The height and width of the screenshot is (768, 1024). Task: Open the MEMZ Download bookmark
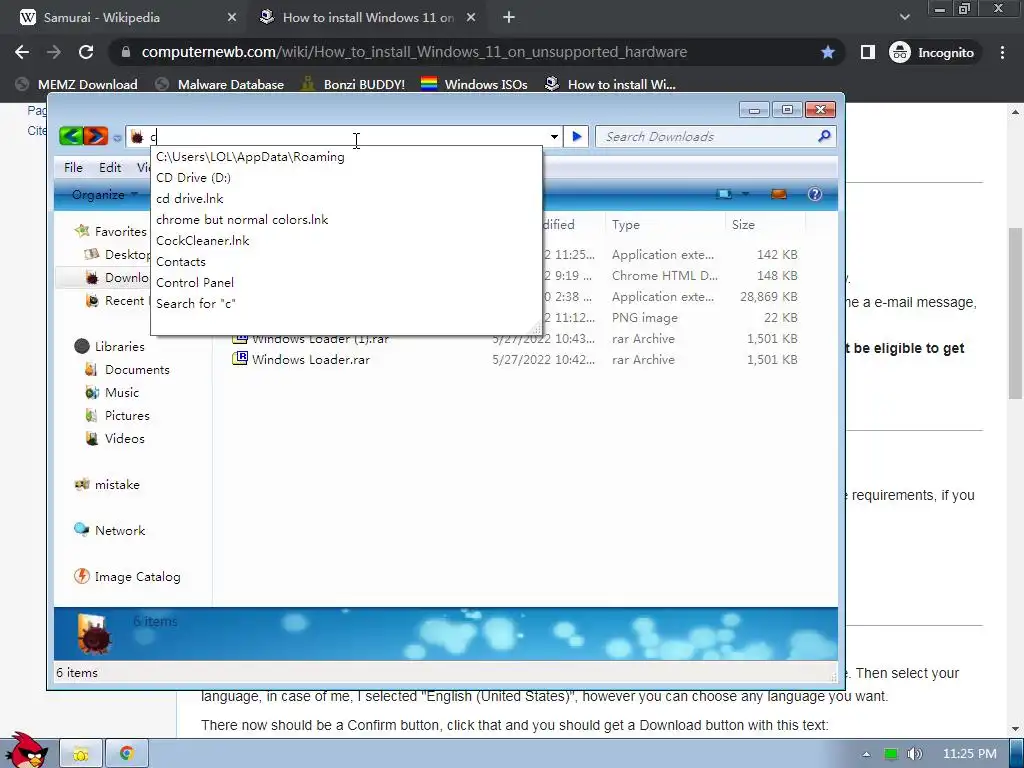(x=76, y=84)
